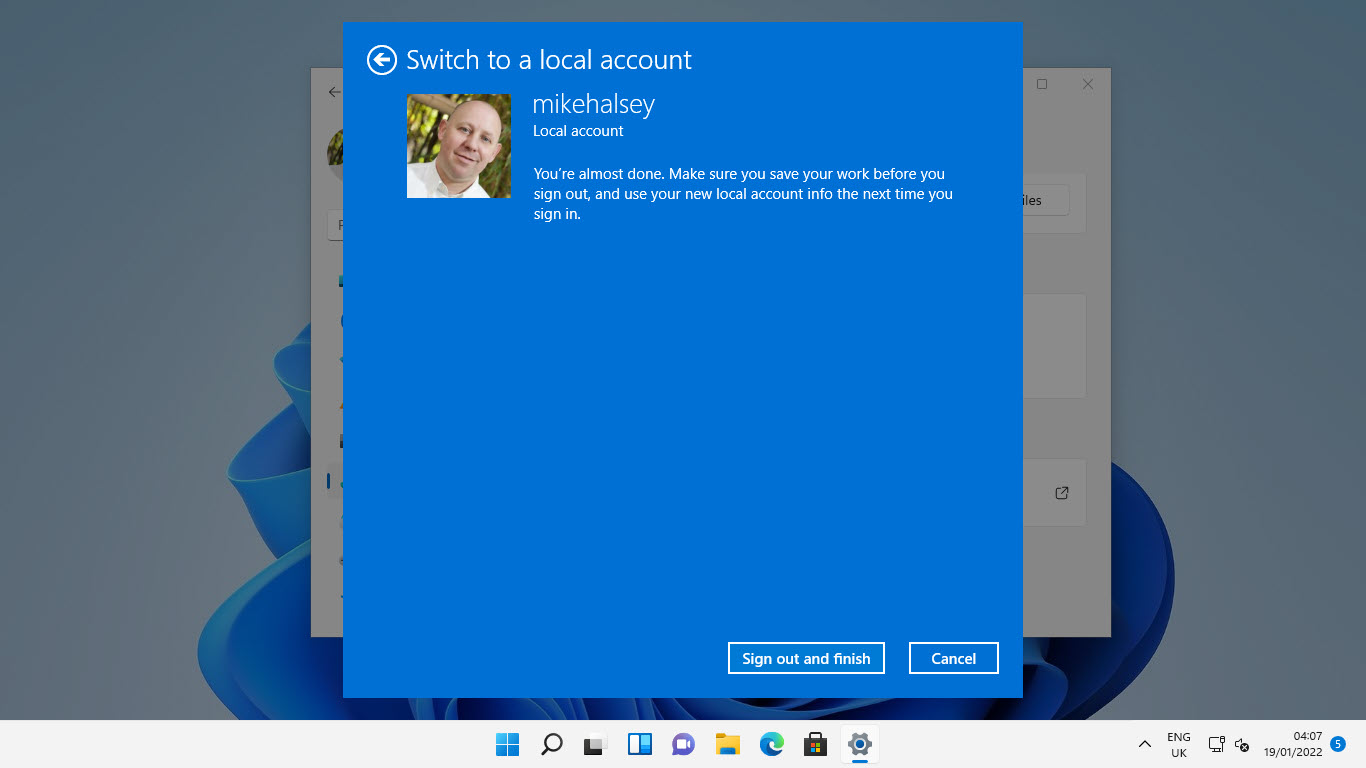Open the ENG UK language switcher
Screen dimensions: 1366x768
pyautogui.click(x=1179, y=744)
